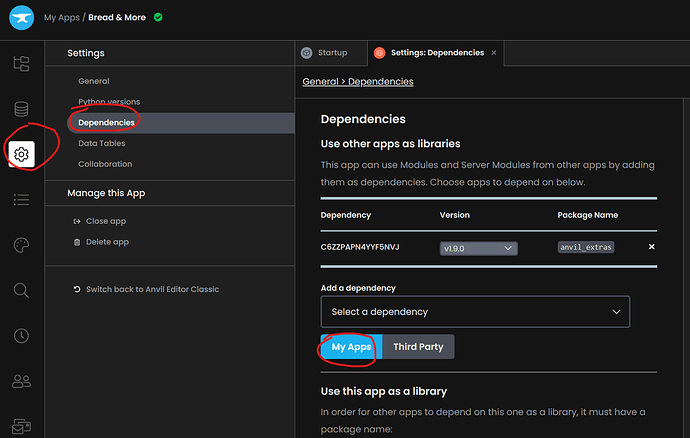Open the Users icon in sidebar
This screenshot has height=438, width=690.
coord(21,381)
